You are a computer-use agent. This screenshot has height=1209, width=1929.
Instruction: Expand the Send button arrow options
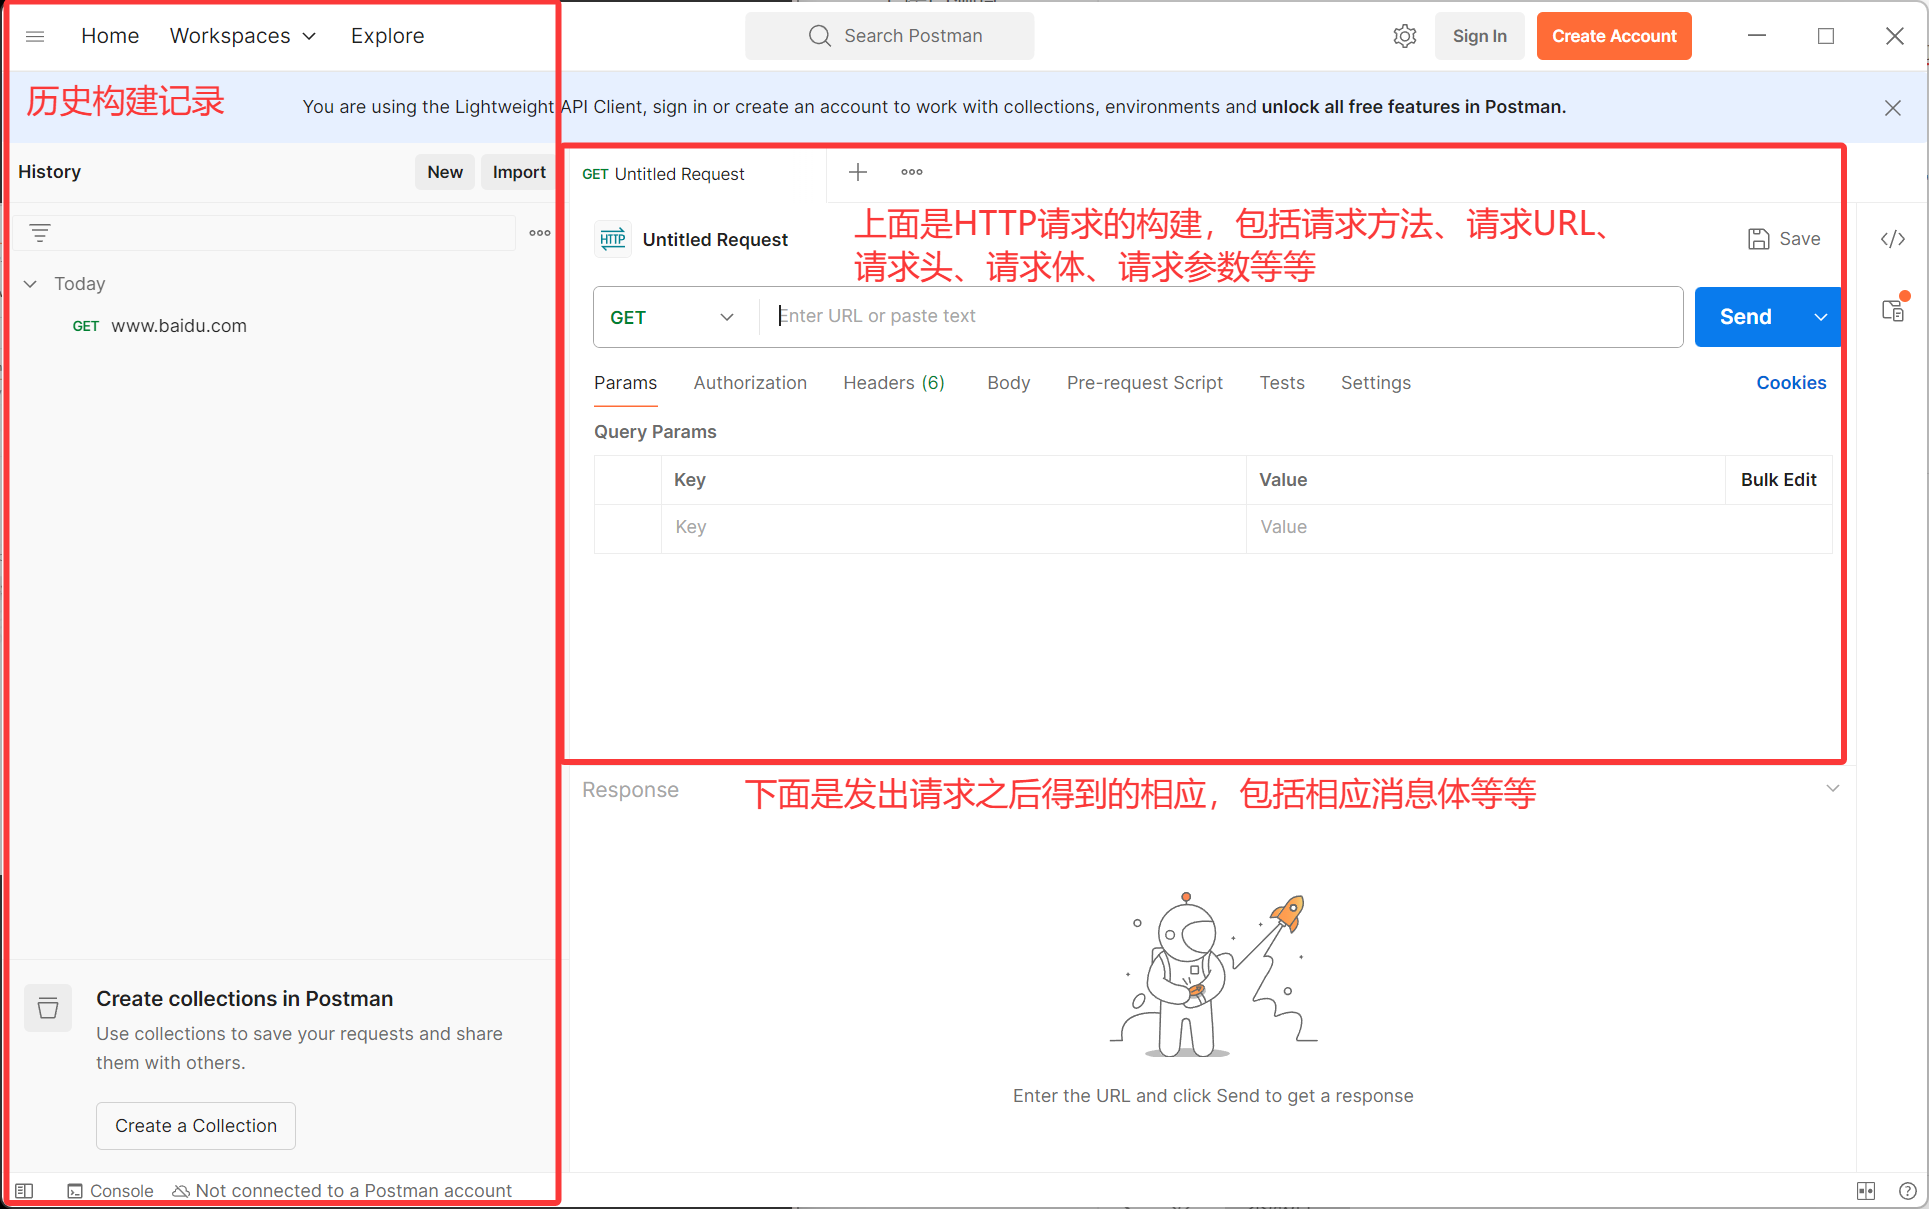click(1820, 317)
